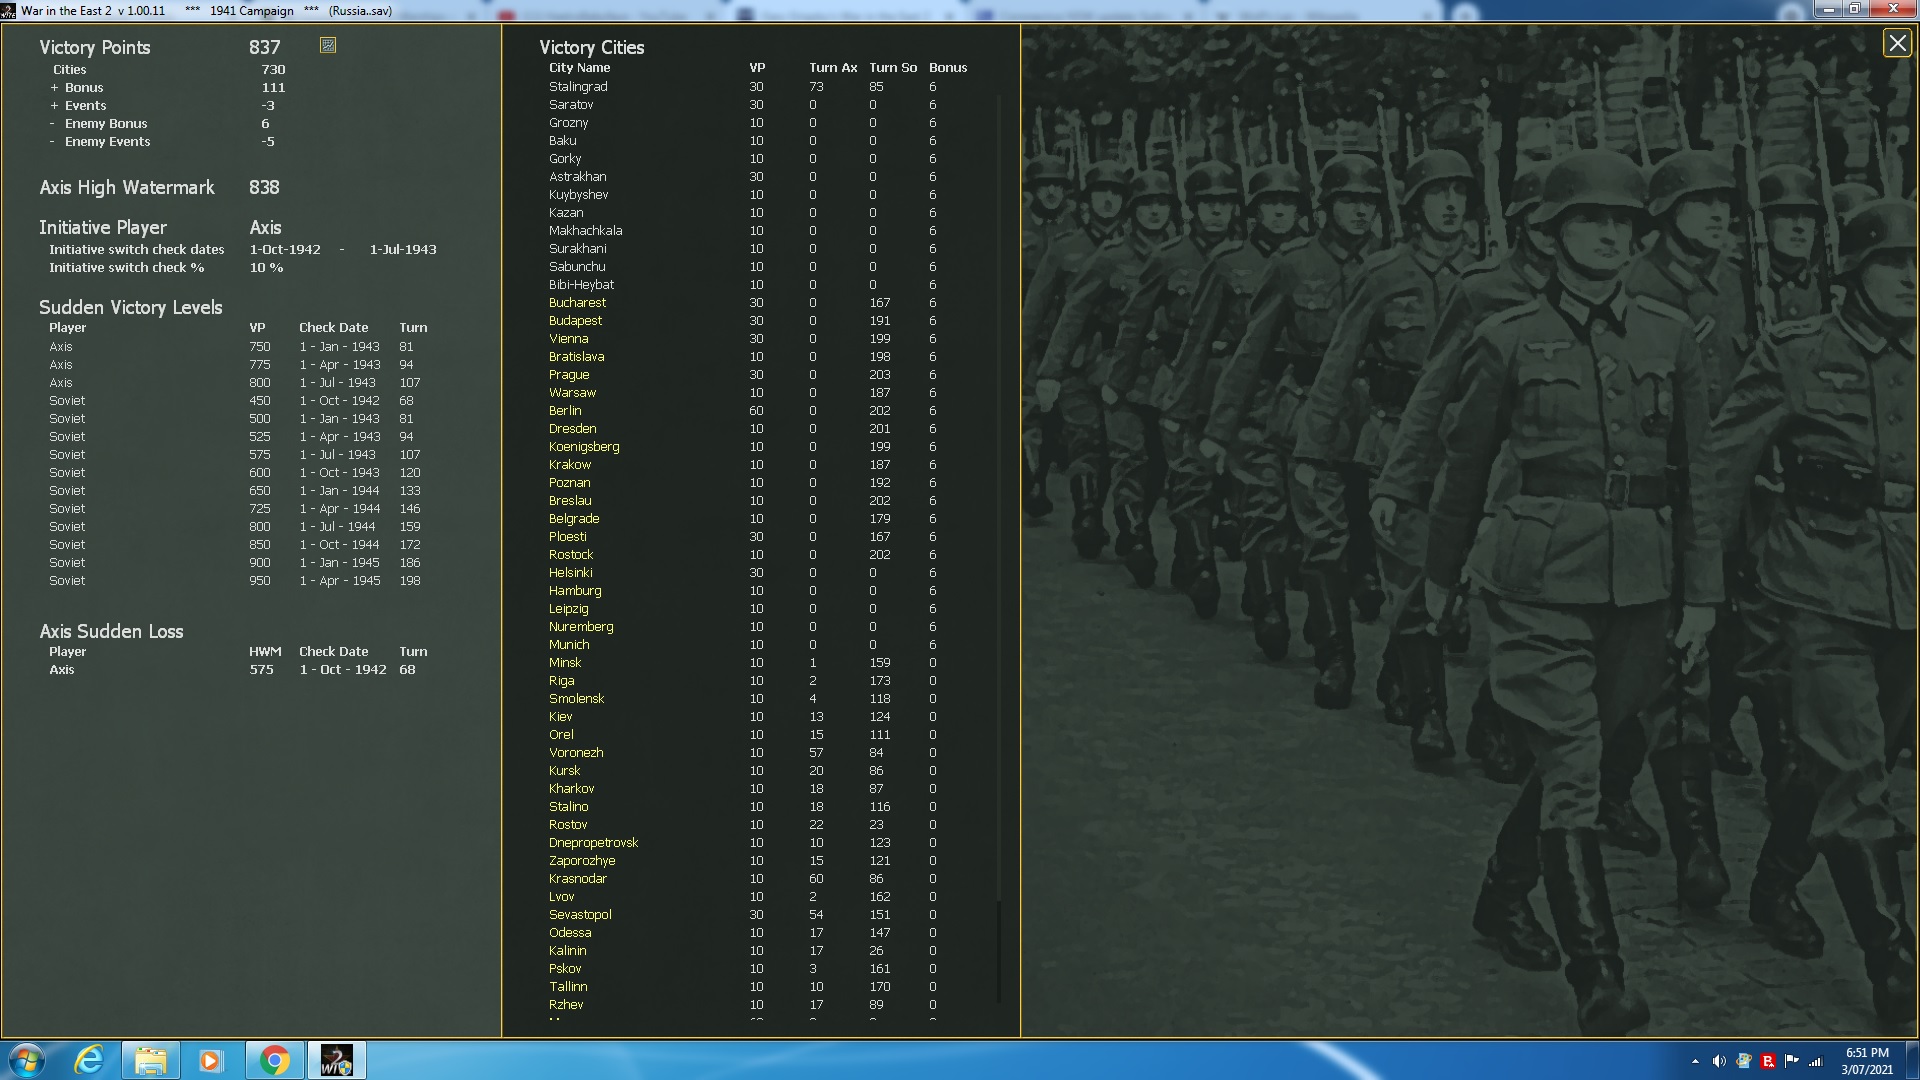
Task: Open network signal tray icon
Action: pyautogui.click(x=1816, y=1061)
